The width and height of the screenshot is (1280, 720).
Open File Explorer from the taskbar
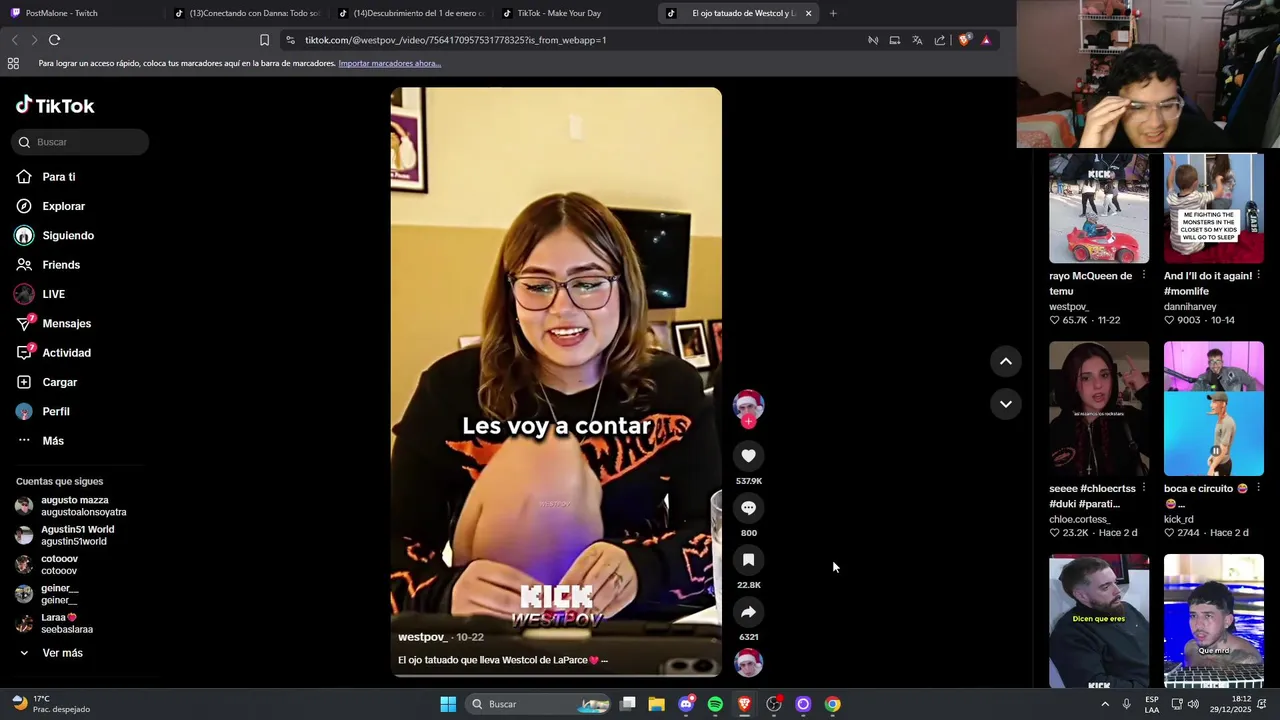tap(657, 704)
